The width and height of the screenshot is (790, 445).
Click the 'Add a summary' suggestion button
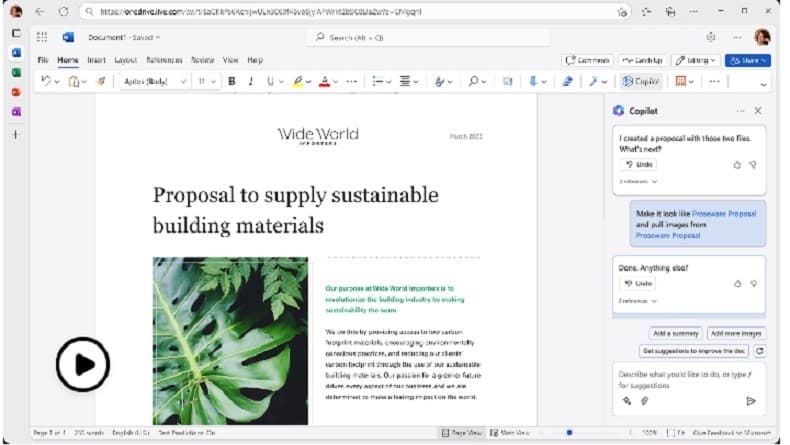click(x=674, y=333)
